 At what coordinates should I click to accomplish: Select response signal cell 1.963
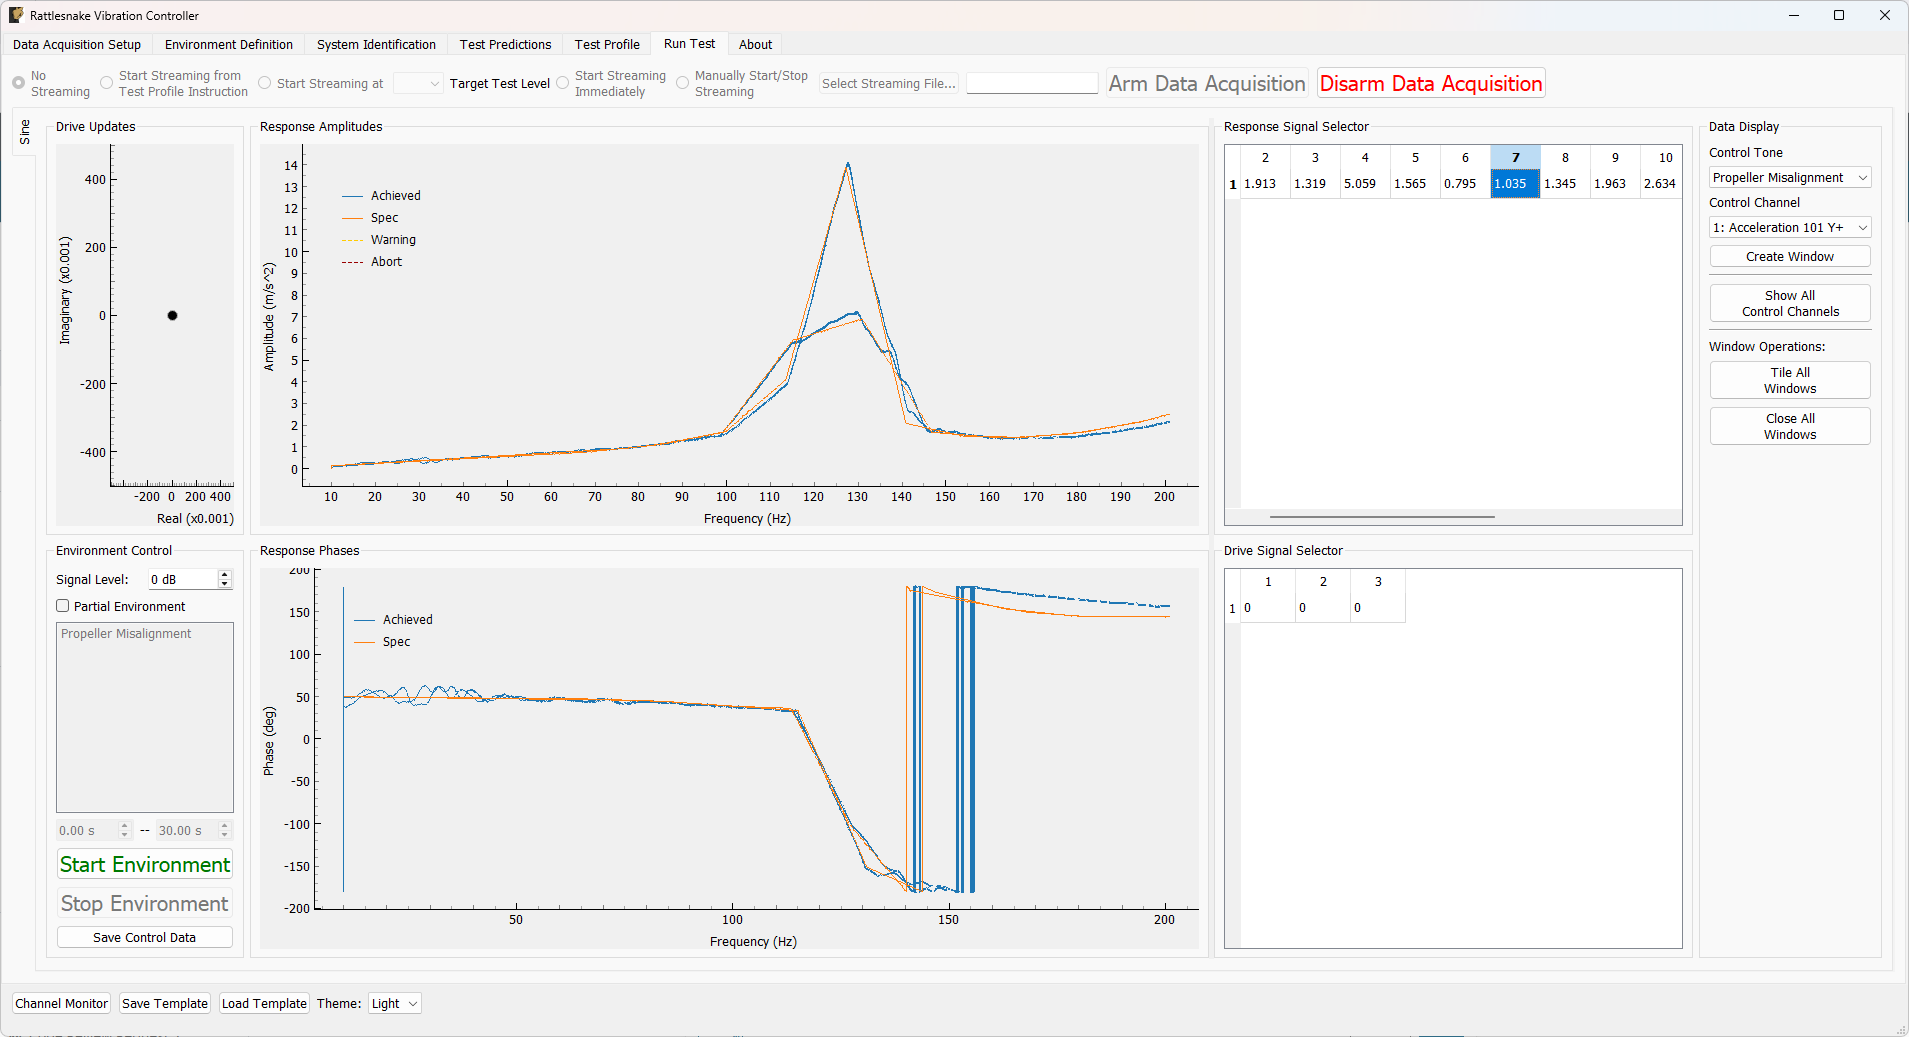tap(1615, 184)
